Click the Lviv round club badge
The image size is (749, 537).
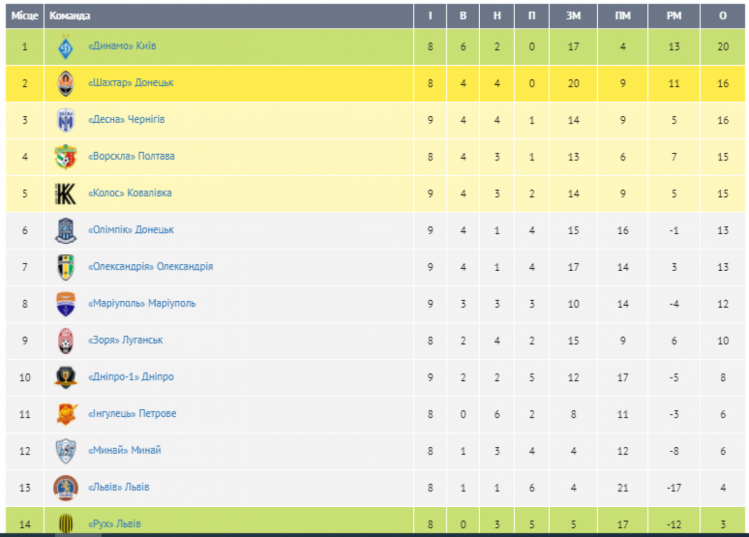[66, 488]
